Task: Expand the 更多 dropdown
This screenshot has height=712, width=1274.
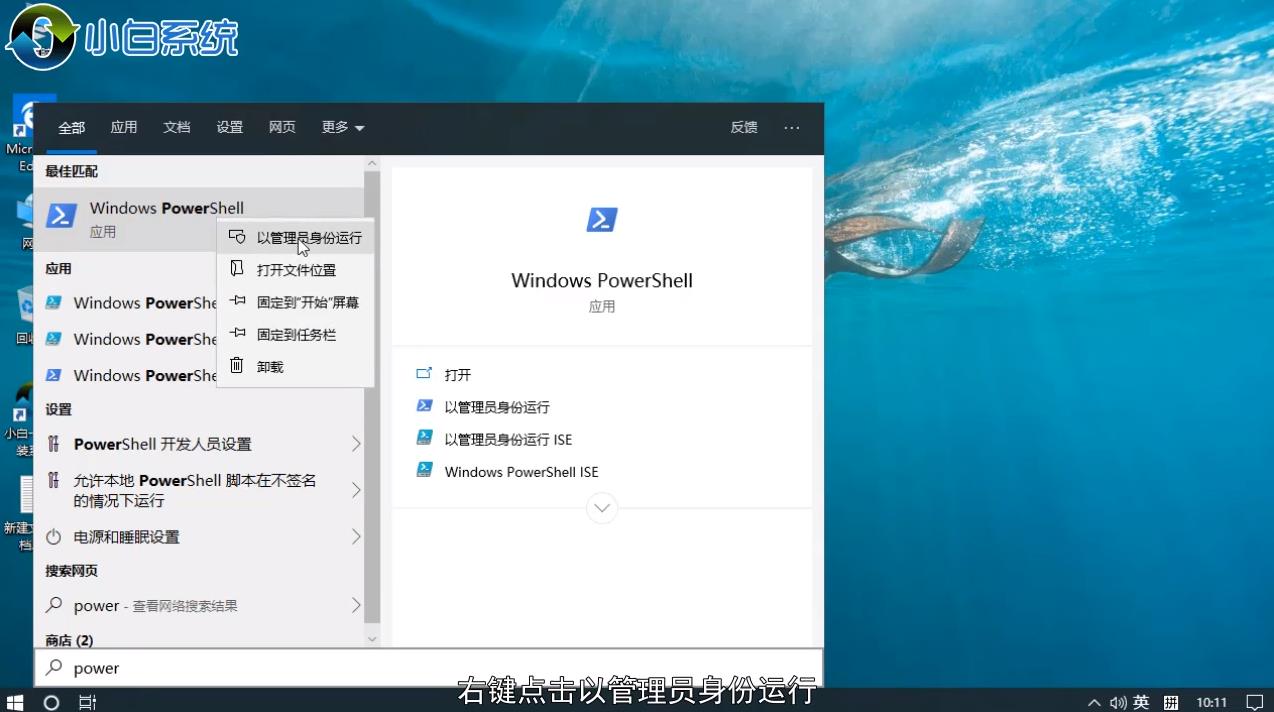Action: pyautogui.click(x=343, y=127)
